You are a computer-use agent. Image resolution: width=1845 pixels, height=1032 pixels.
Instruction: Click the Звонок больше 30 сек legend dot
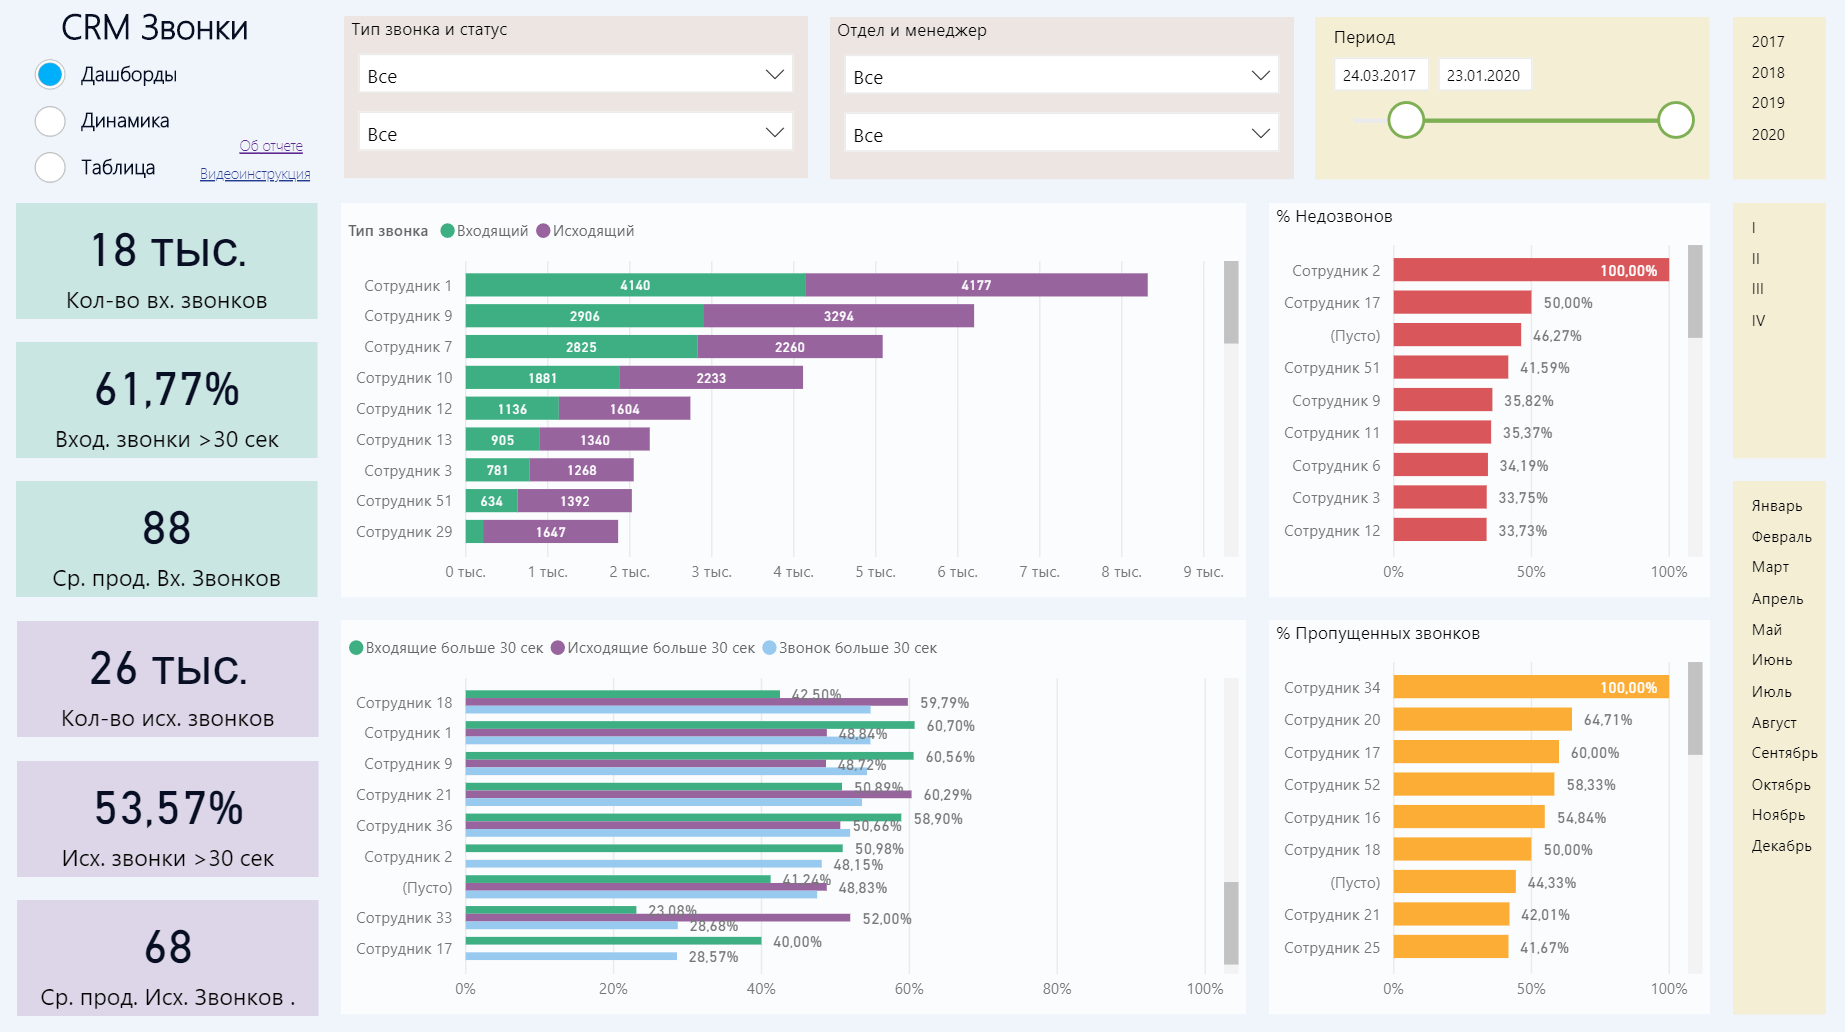tap(770, 648)
